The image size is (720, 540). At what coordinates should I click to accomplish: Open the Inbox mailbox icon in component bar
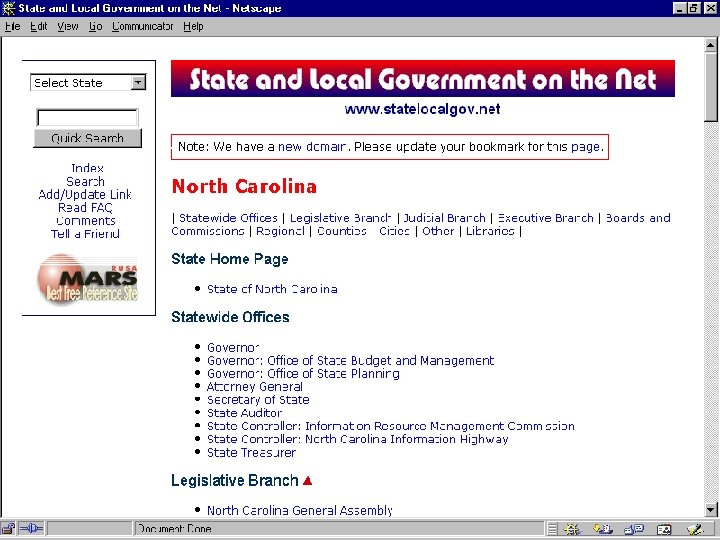click(x=602, y=529)
